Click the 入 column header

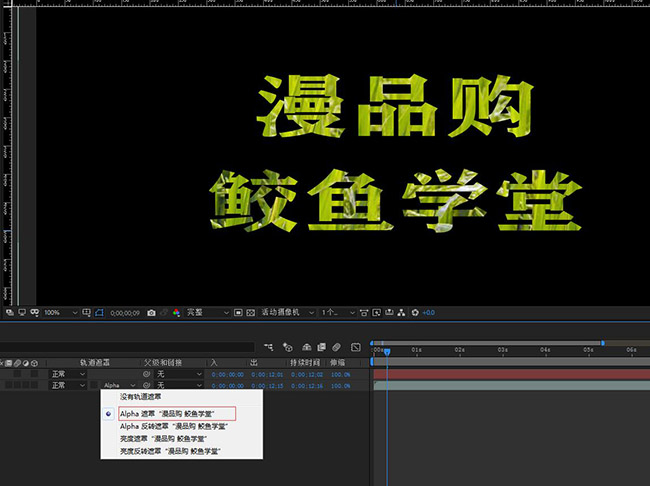(214, 363)
